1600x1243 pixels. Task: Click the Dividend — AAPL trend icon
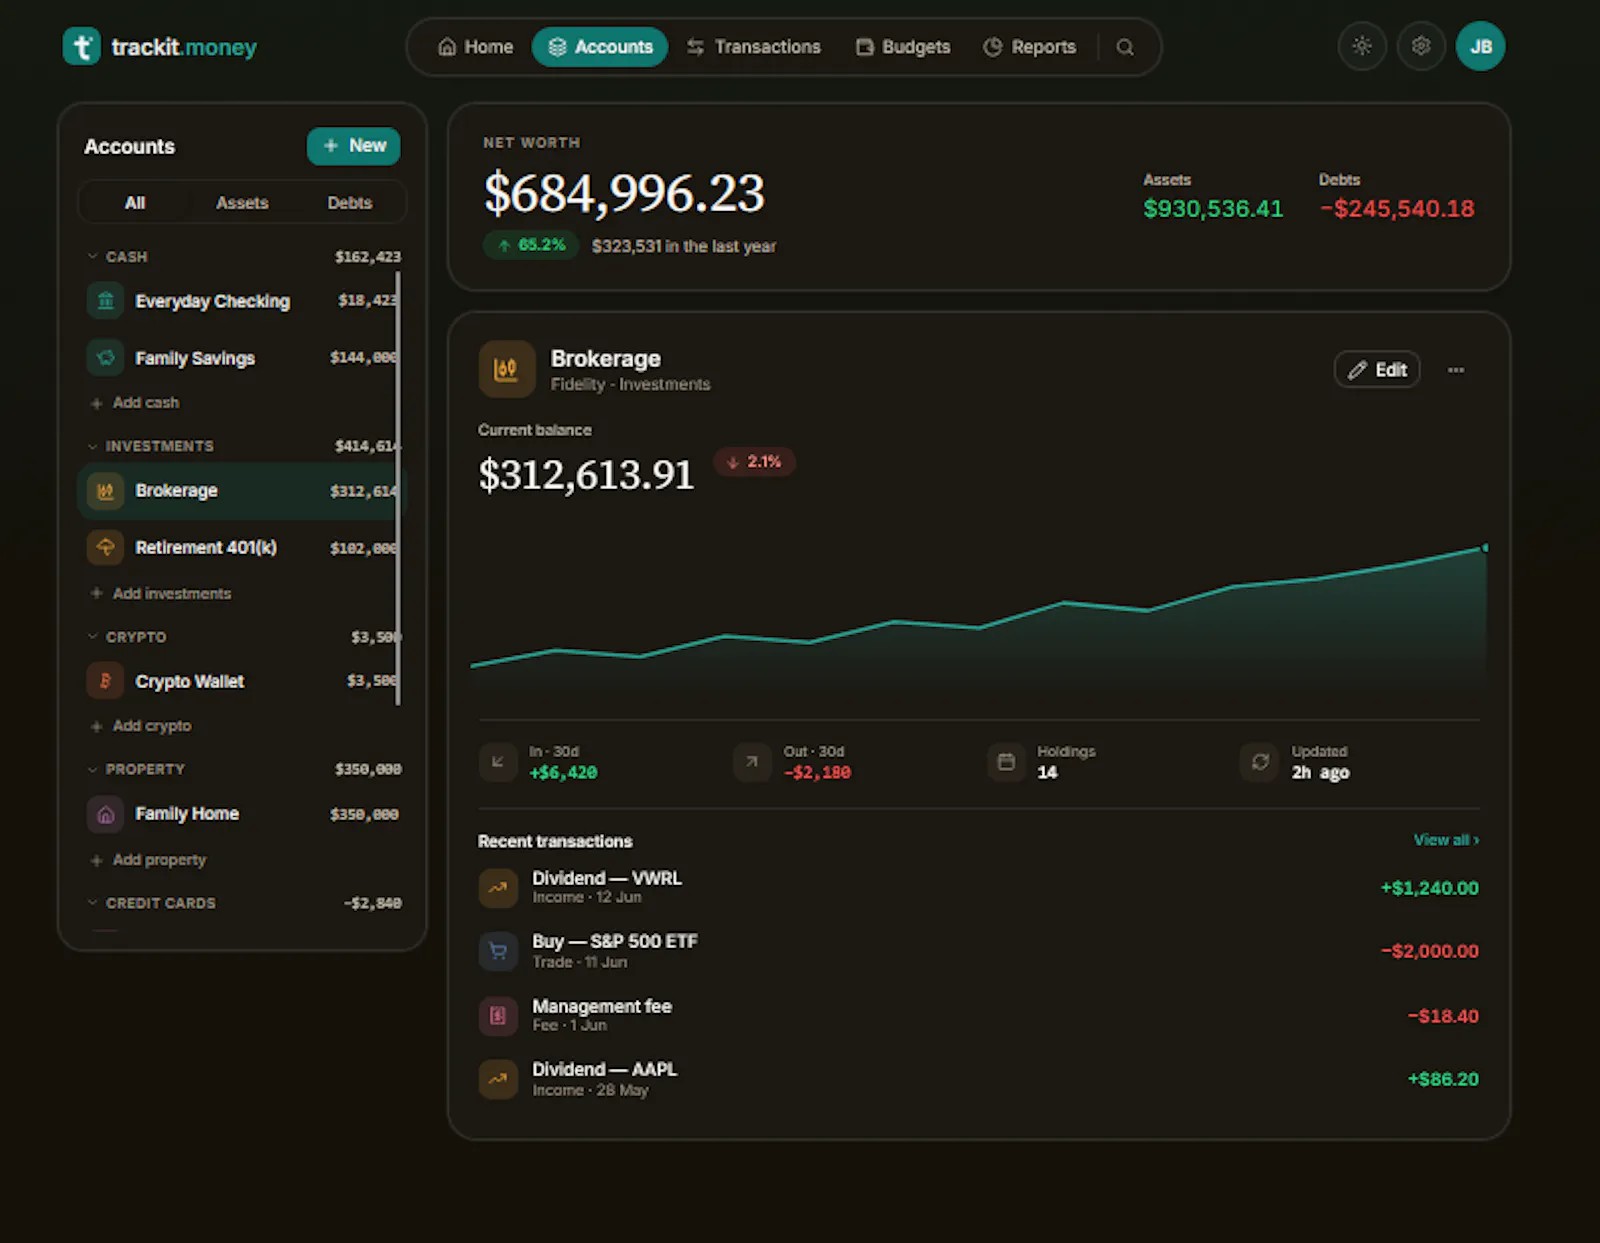pos(498,1079)
